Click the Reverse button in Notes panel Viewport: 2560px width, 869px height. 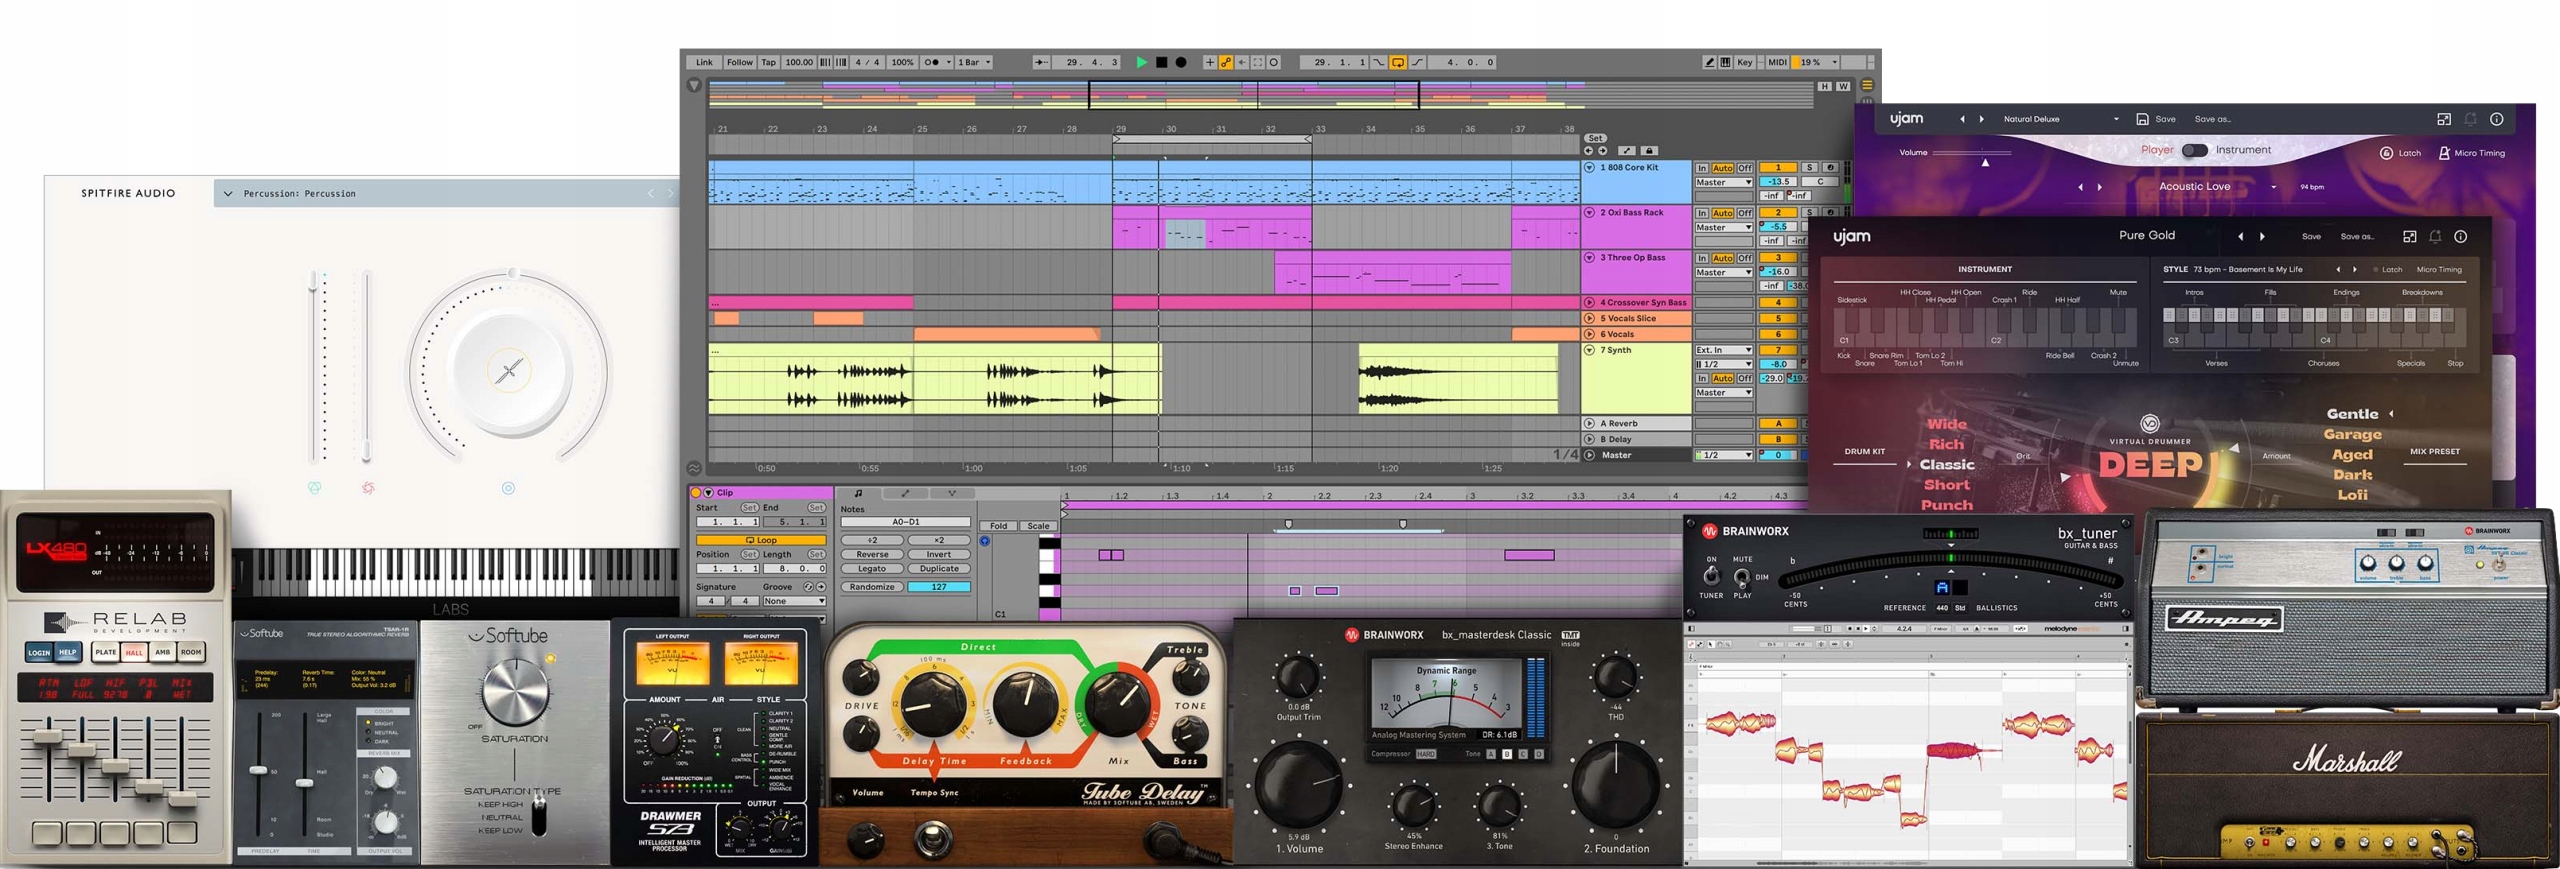pos(871,554)
